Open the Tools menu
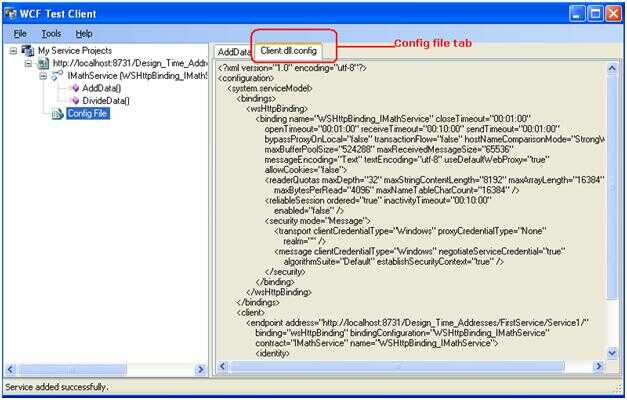 51,33
